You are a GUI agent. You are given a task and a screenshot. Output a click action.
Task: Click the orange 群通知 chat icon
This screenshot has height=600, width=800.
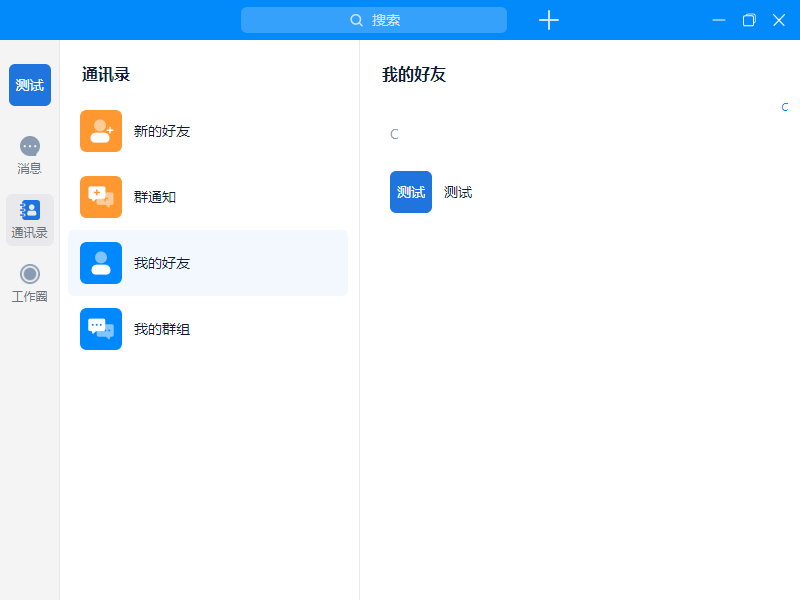101,197
